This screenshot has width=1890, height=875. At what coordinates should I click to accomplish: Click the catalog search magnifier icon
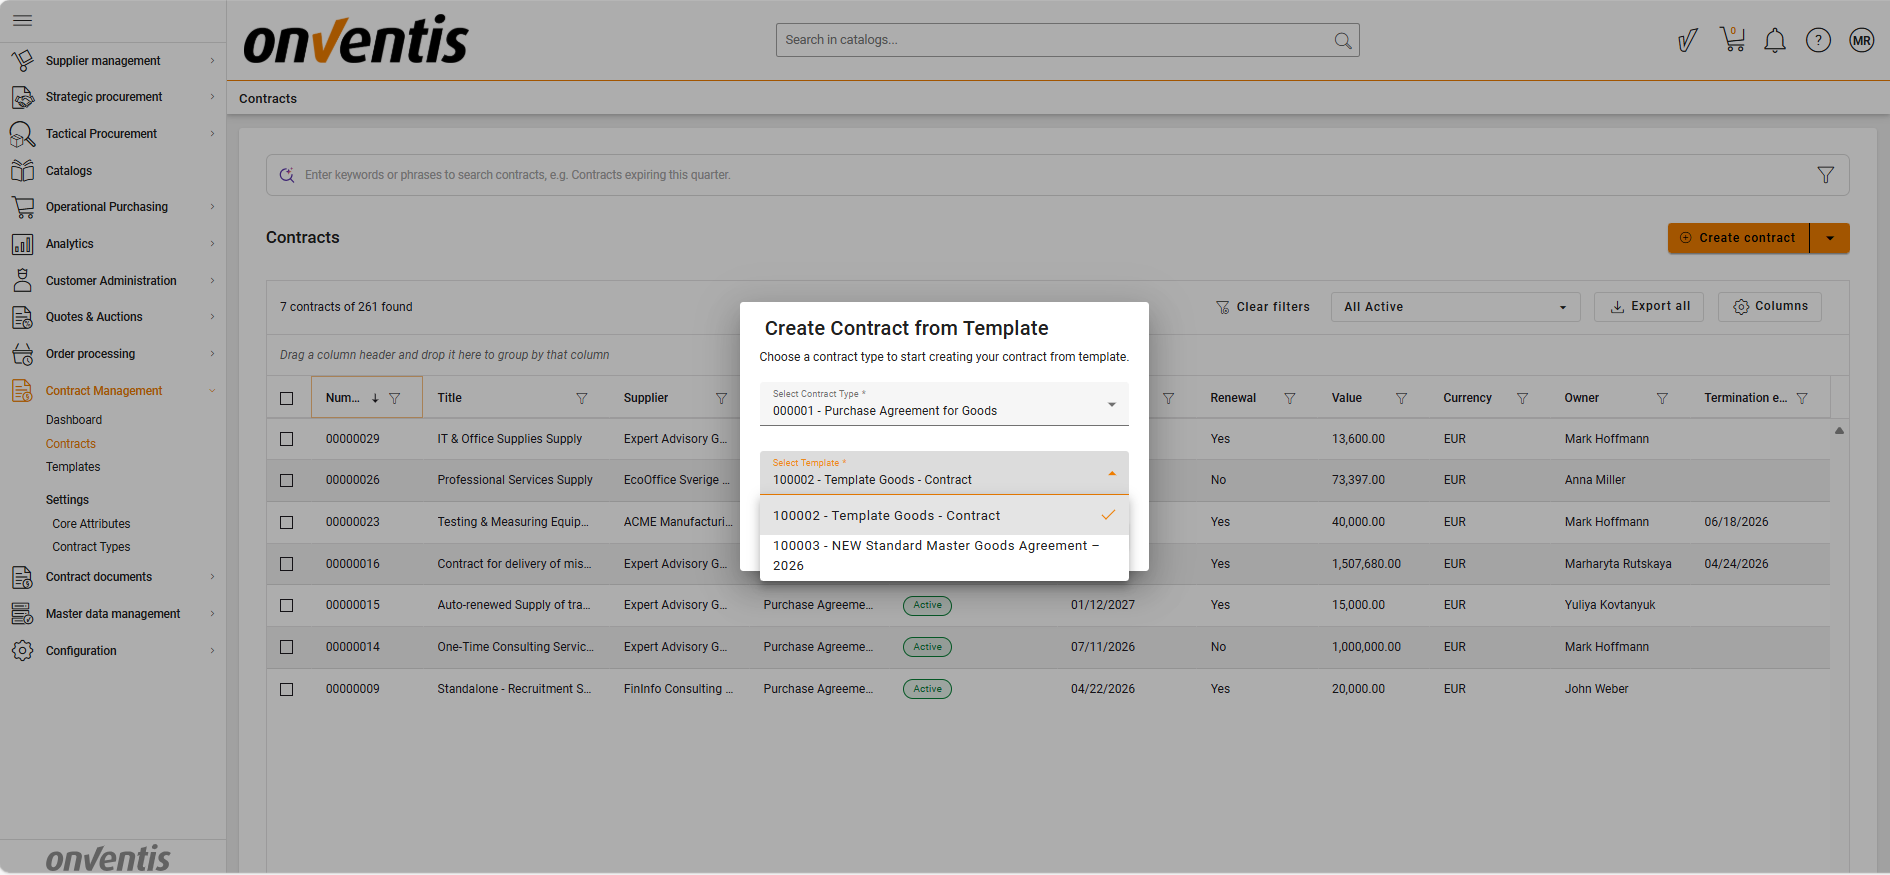[1343, 41]
